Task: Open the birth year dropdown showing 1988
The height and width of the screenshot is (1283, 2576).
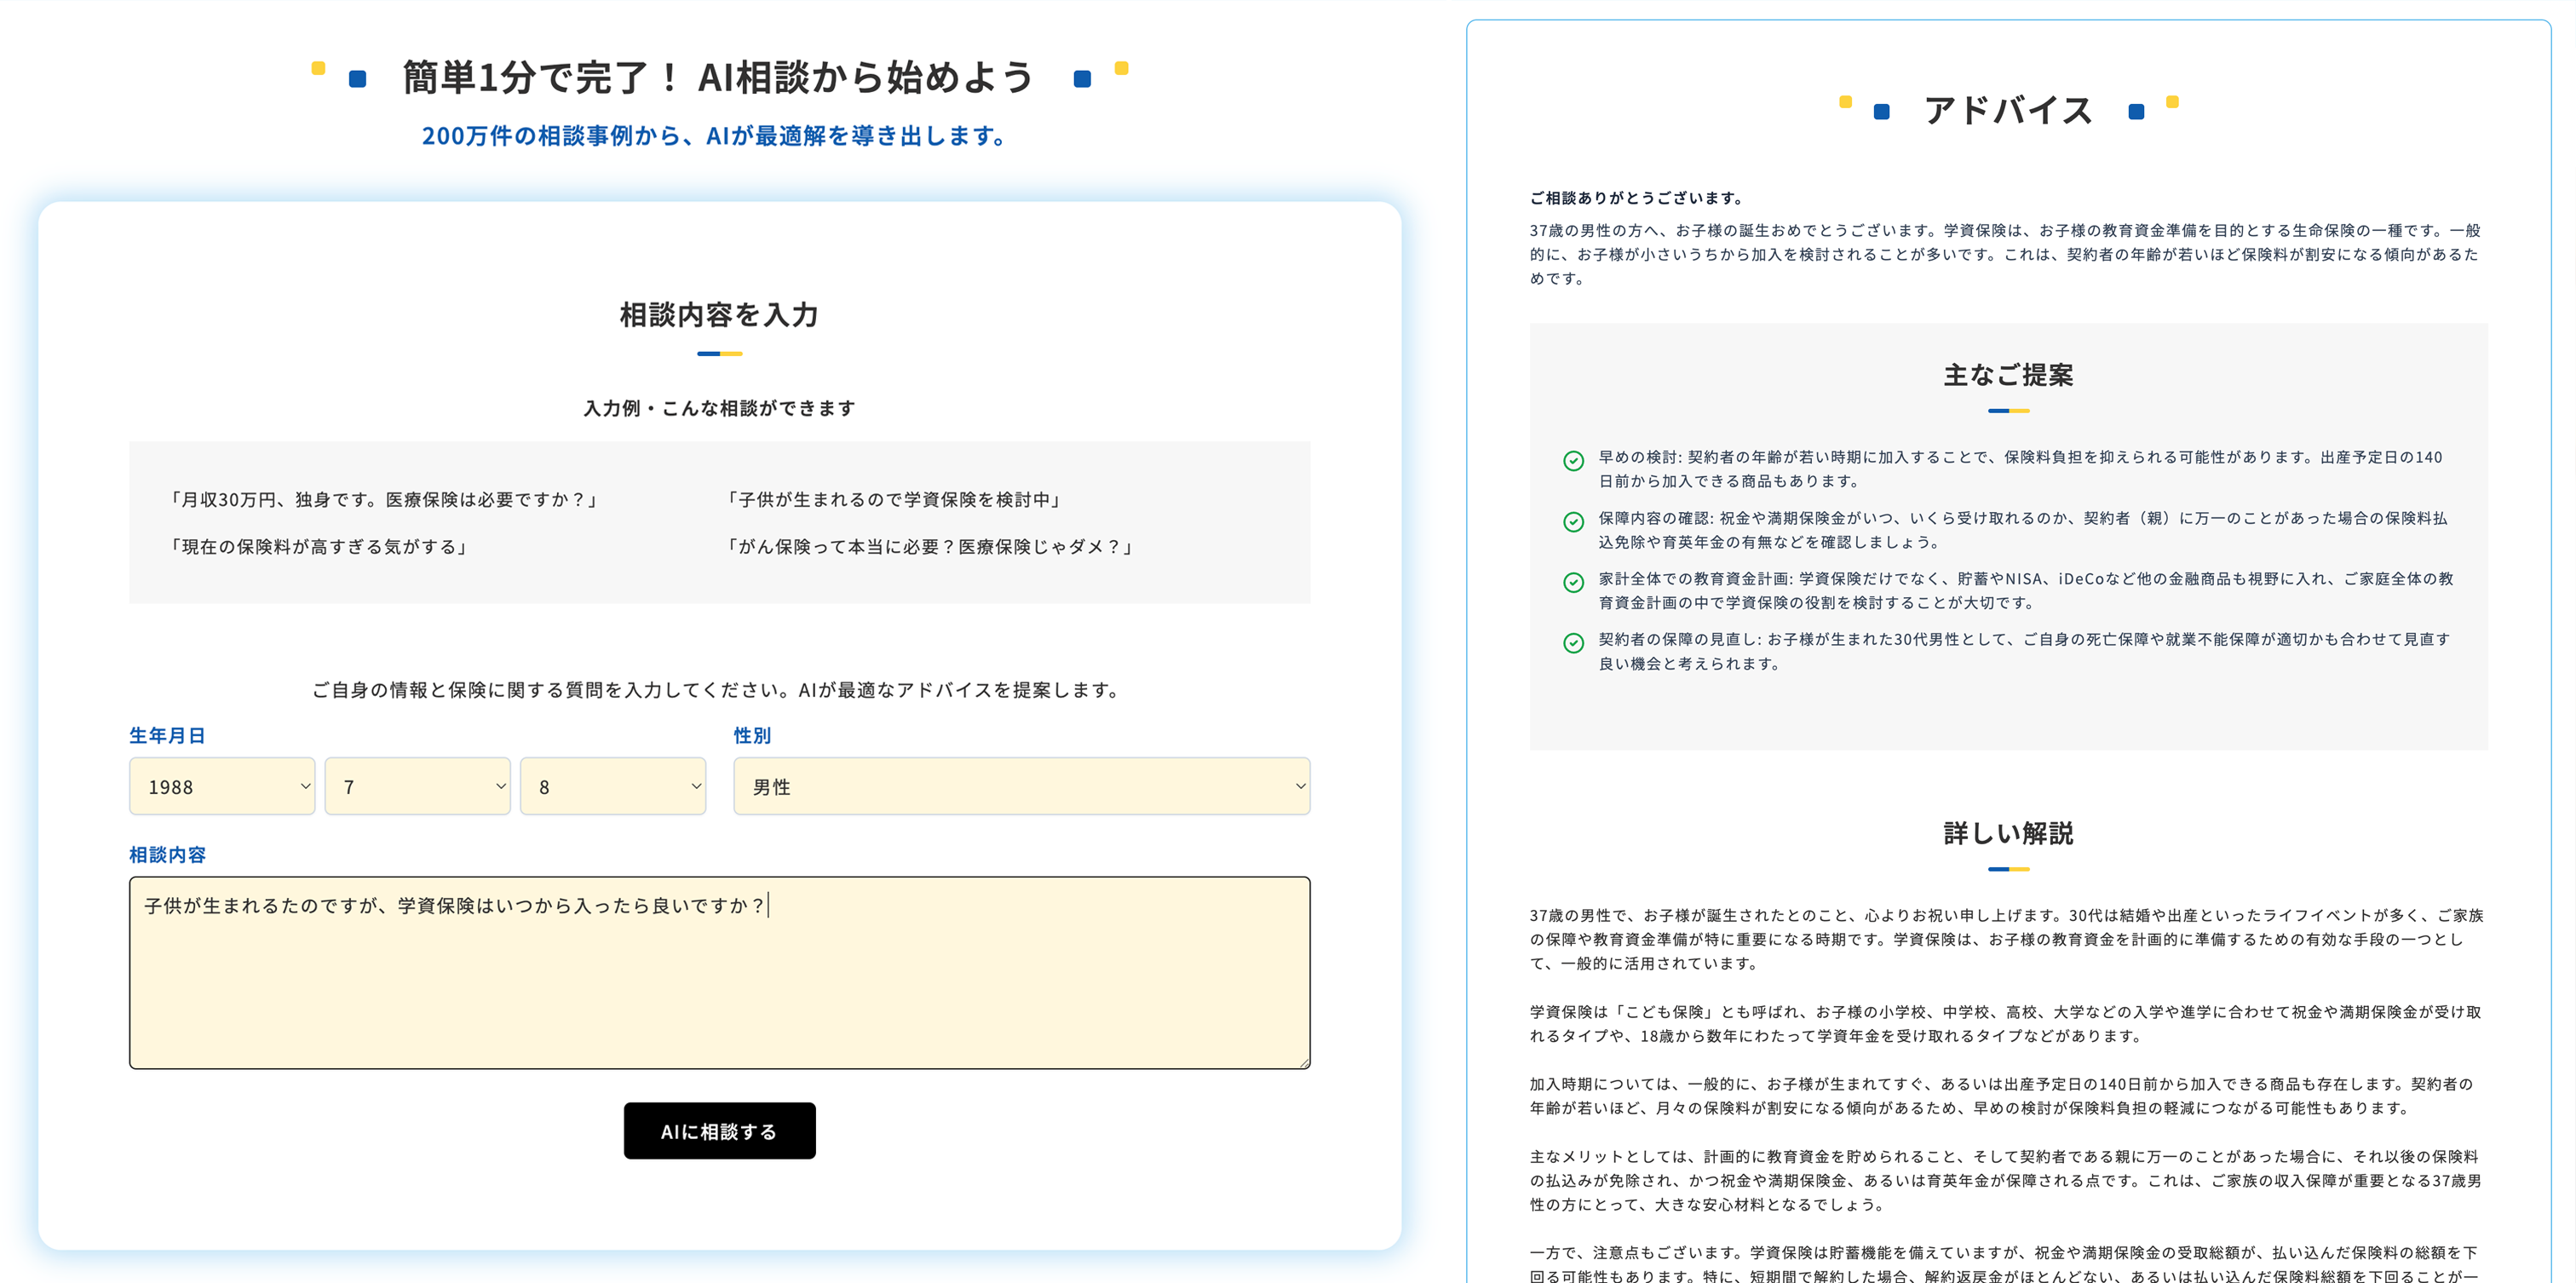Action: (x=222, y=786)
